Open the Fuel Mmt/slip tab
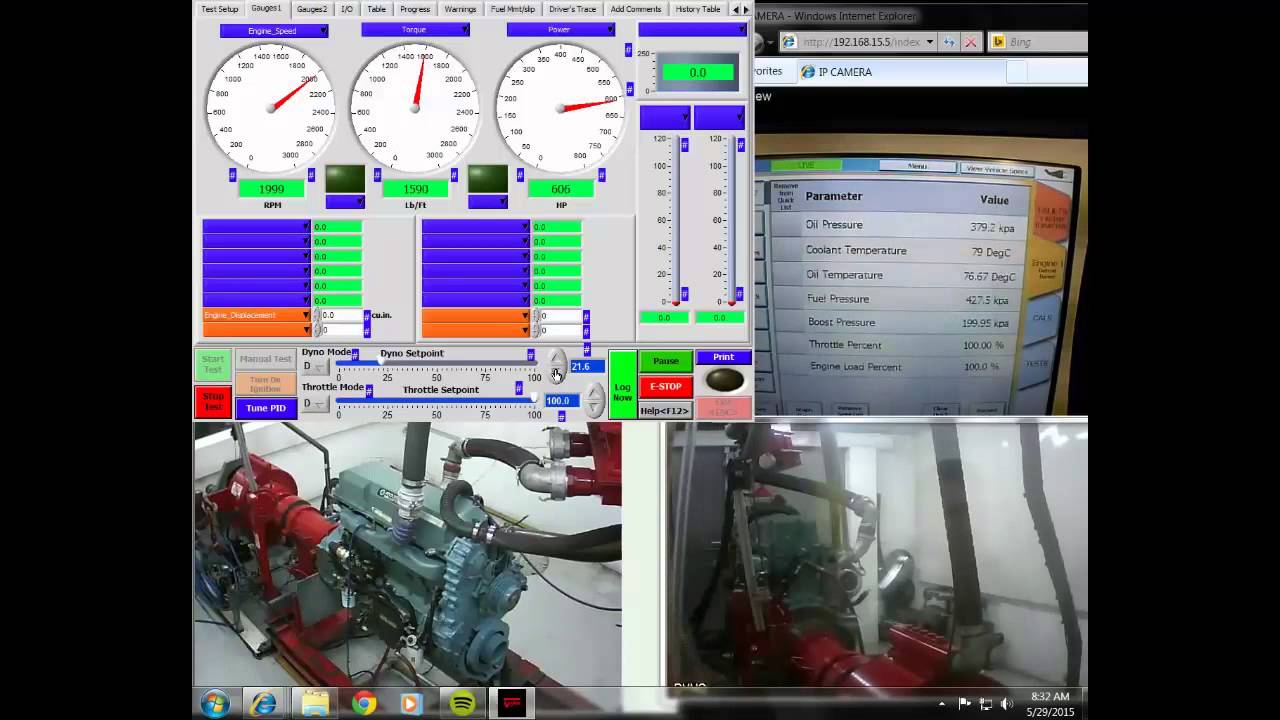 coord(513,9)
